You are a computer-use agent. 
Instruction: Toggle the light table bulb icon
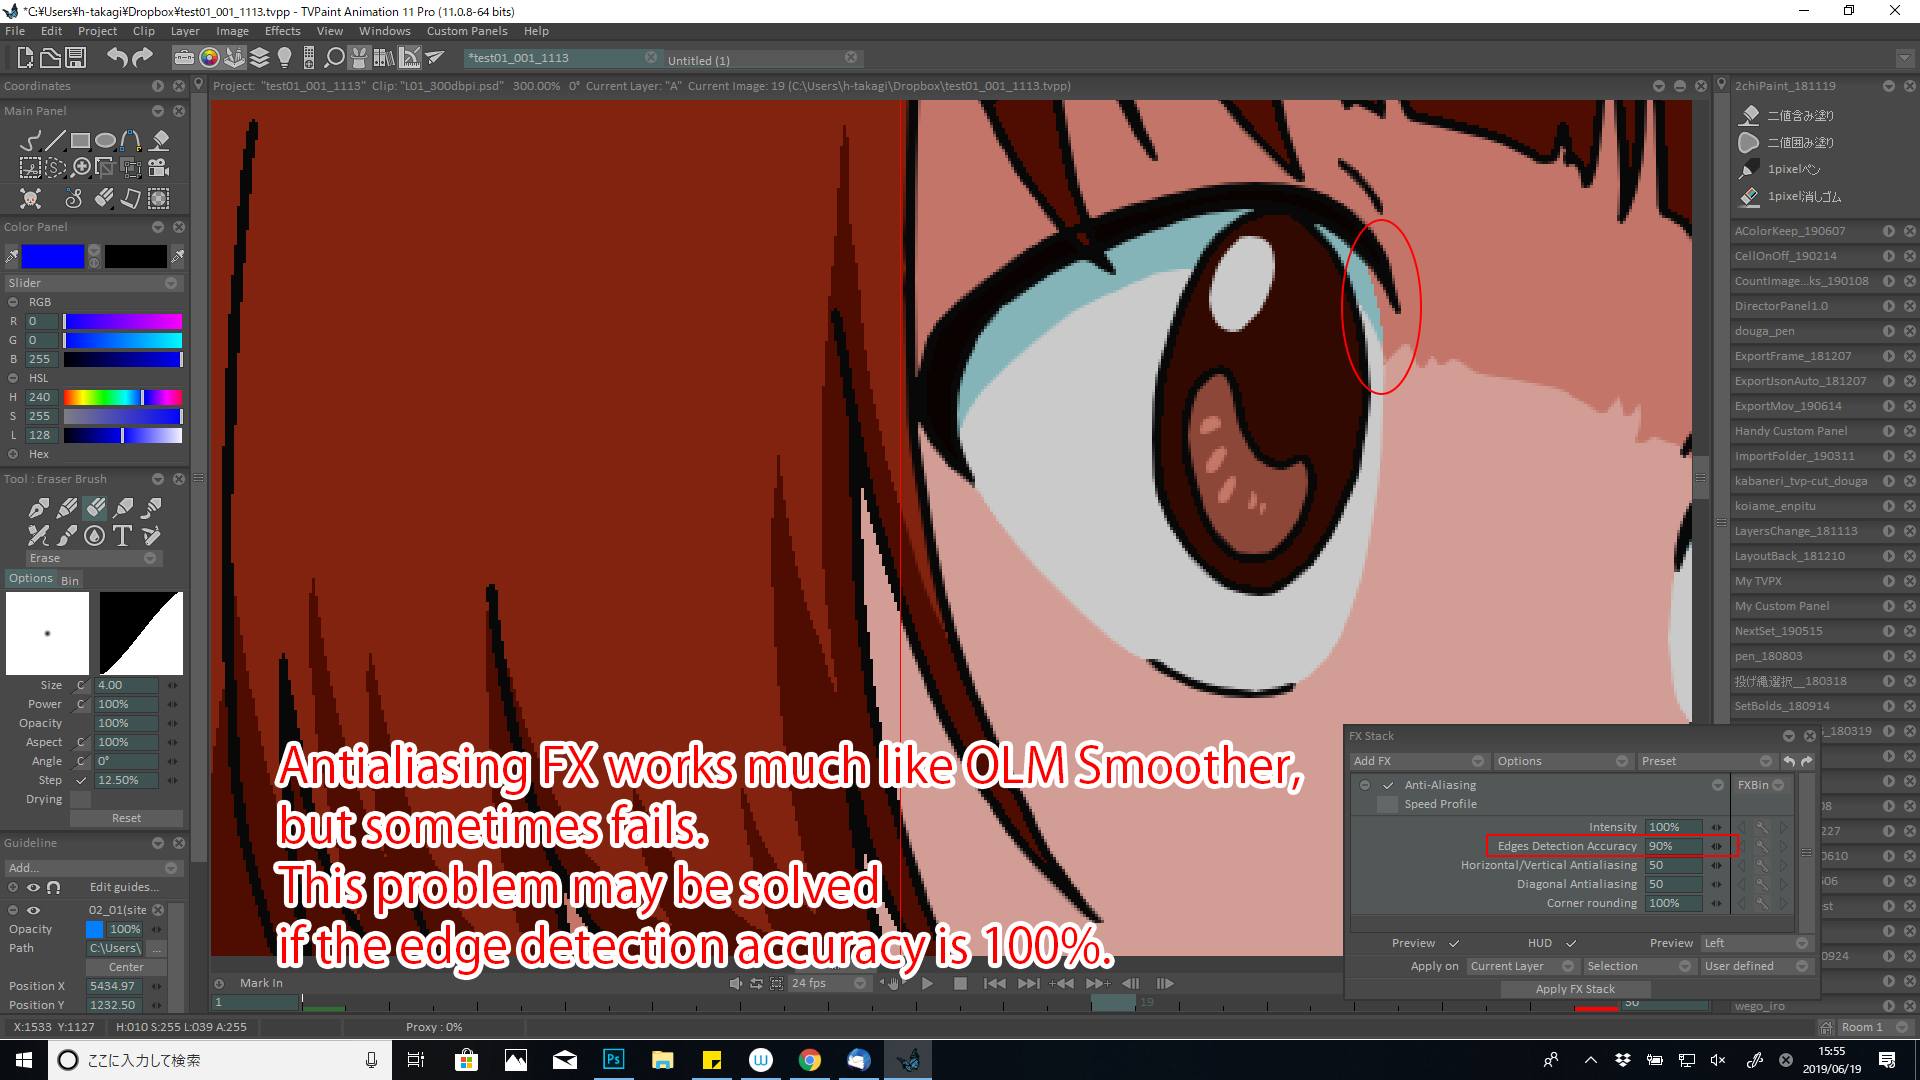pos(284,58)
